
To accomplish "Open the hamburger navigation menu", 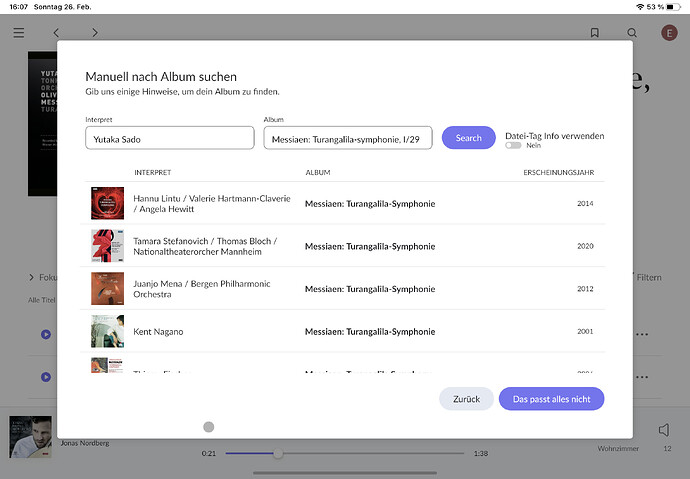I will tap(18, 33).
